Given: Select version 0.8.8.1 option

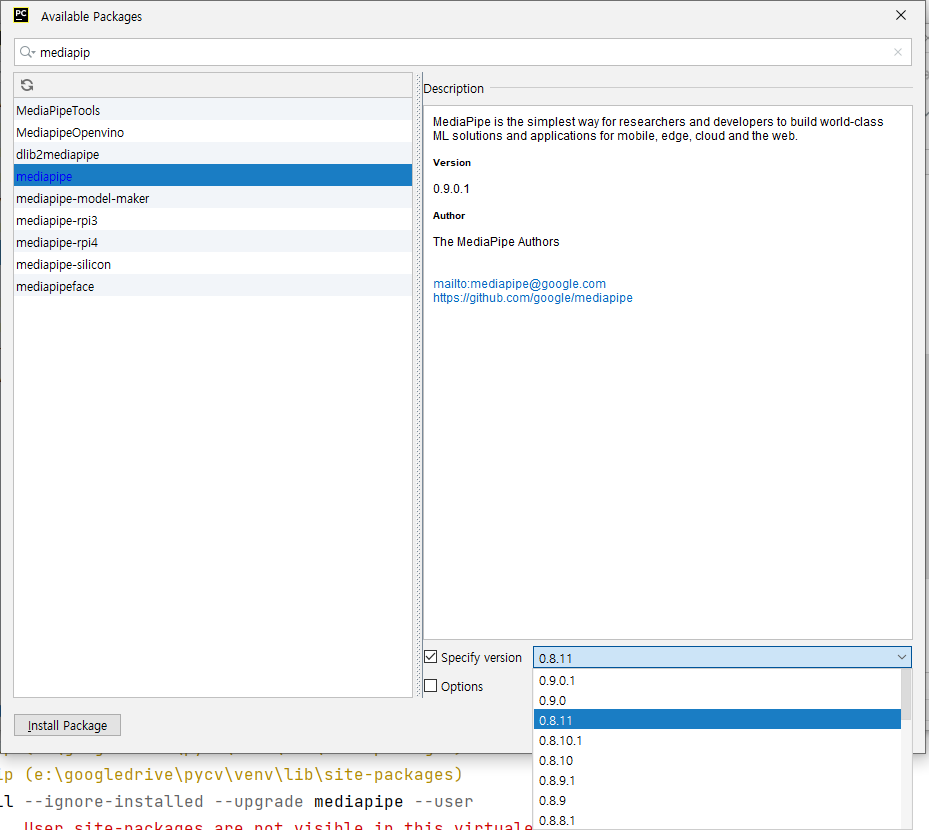Looking at the screenshot, I should pyautogui.click(x=717, y=821).
